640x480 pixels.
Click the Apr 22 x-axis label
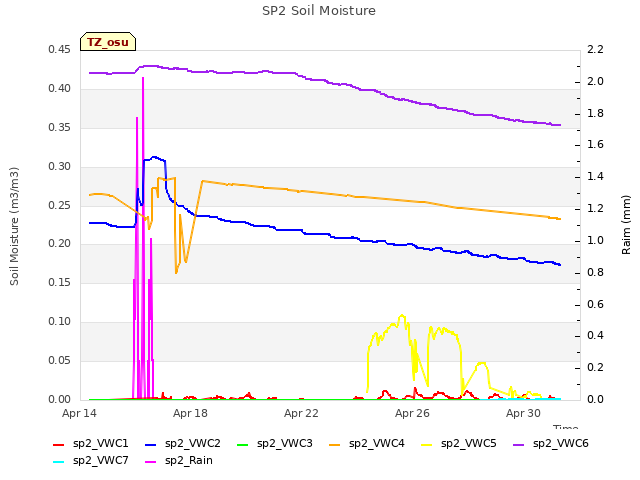301,413
